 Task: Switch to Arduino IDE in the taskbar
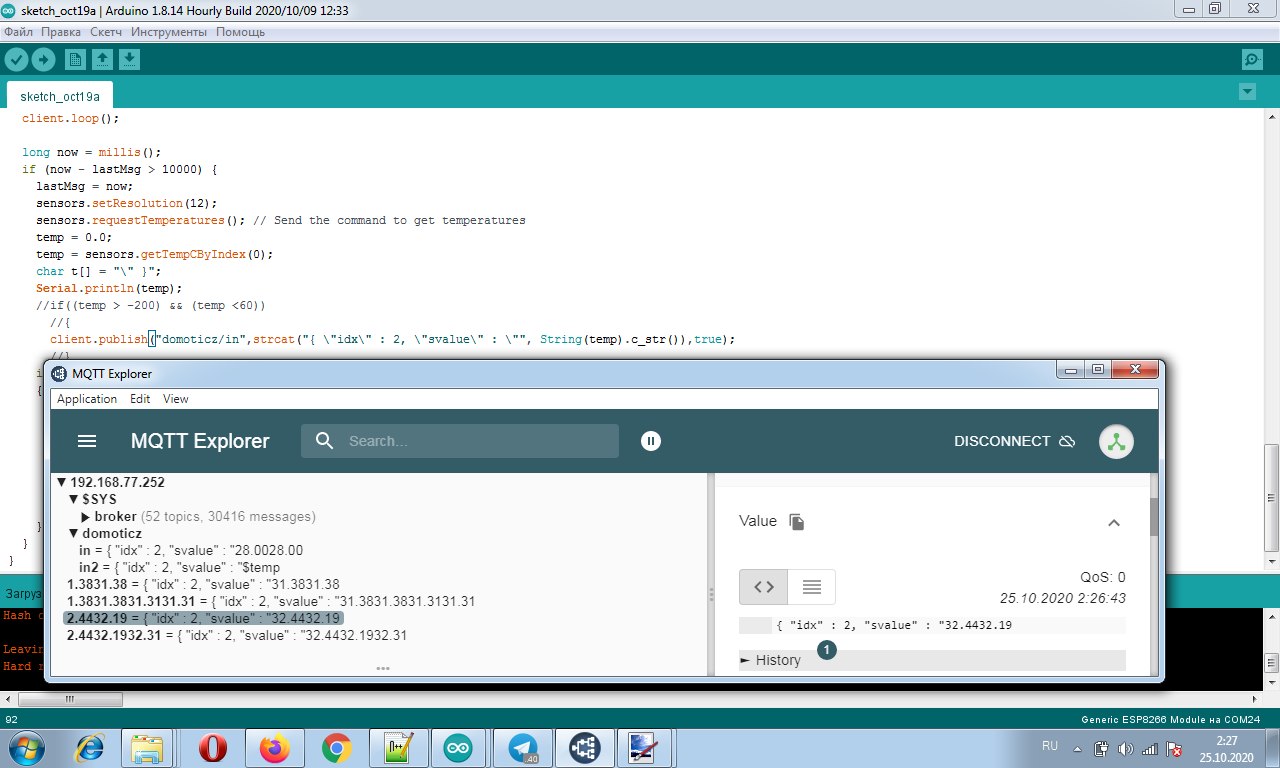point(459,747)
